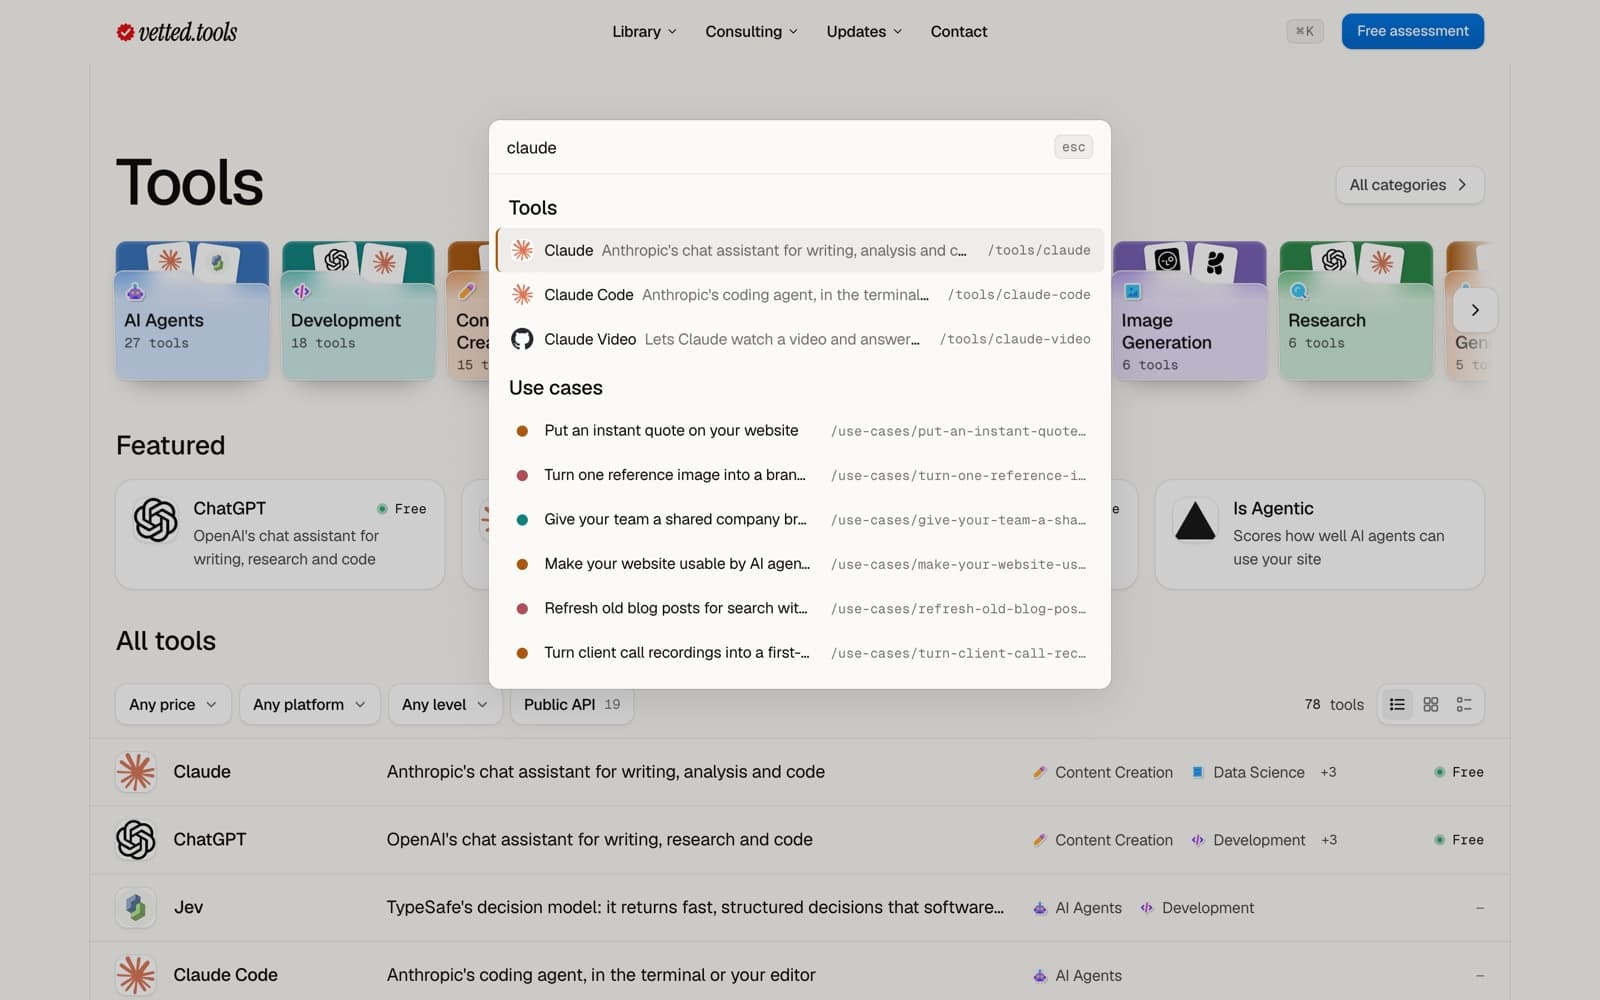
Task: Click the next arrow on category carousel
Action: coord(1474,310)
